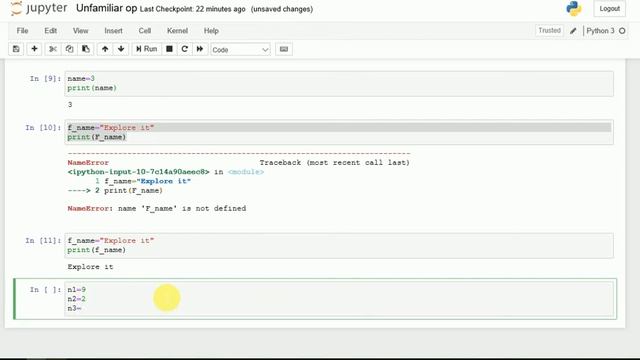The height and width of the screenshot is (360, 640).
Task: Click 'Traceback (most recent call last)' text
Action: click(x=334, y=162)
